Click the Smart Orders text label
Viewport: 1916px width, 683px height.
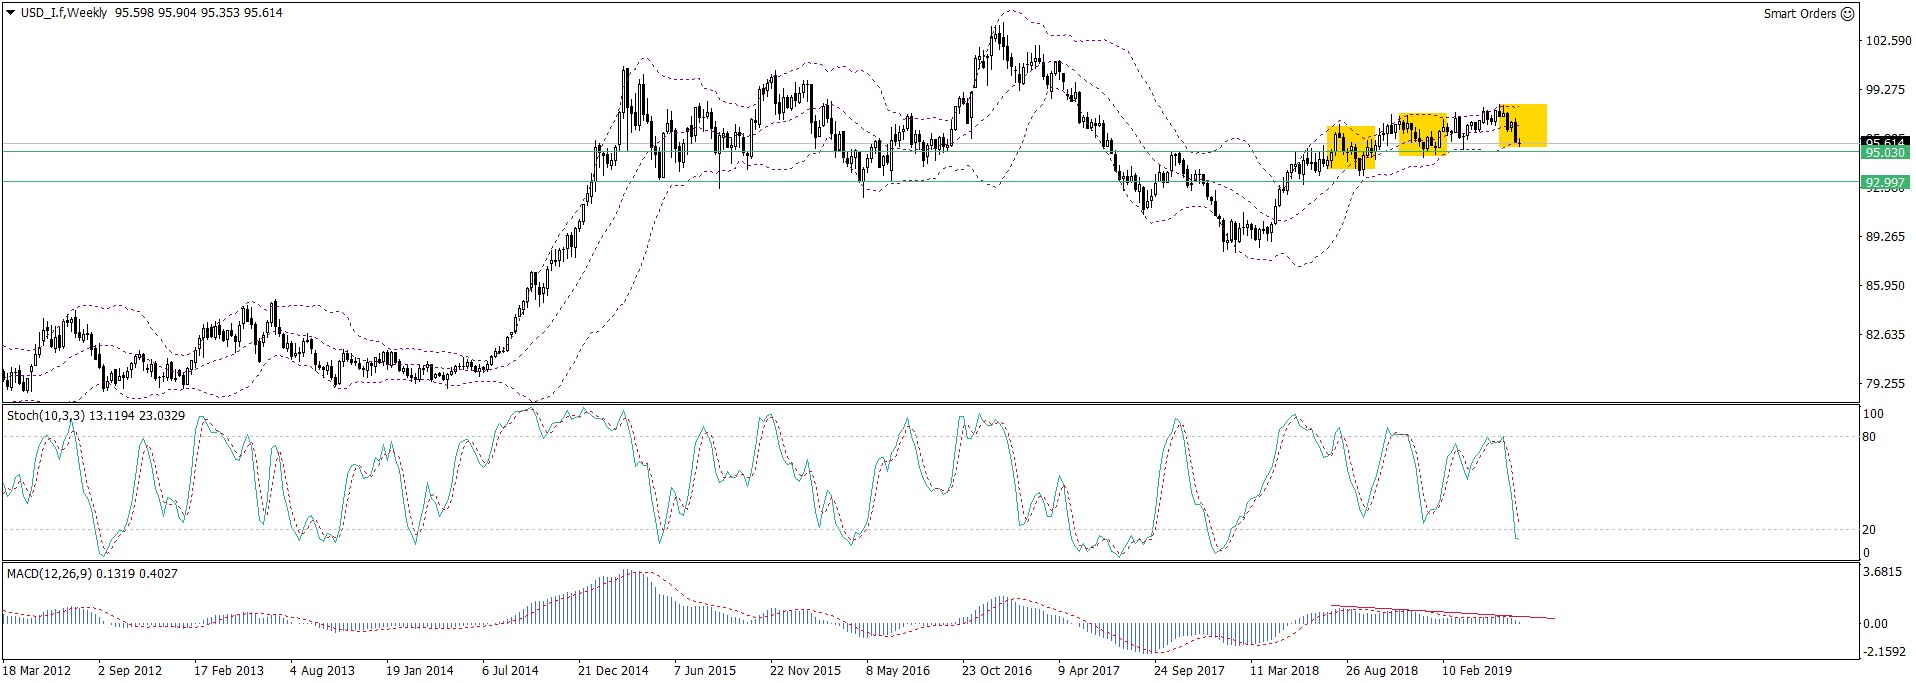1799,14
